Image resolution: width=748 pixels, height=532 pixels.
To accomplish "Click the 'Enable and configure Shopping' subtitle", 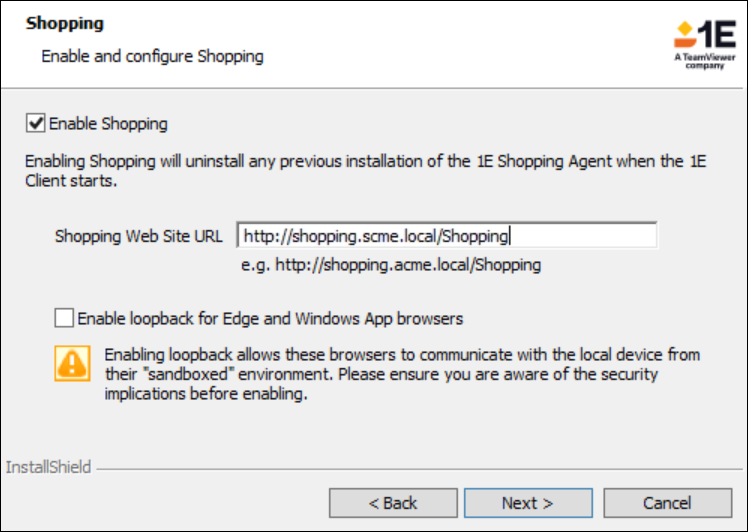I will click(152, 56).
